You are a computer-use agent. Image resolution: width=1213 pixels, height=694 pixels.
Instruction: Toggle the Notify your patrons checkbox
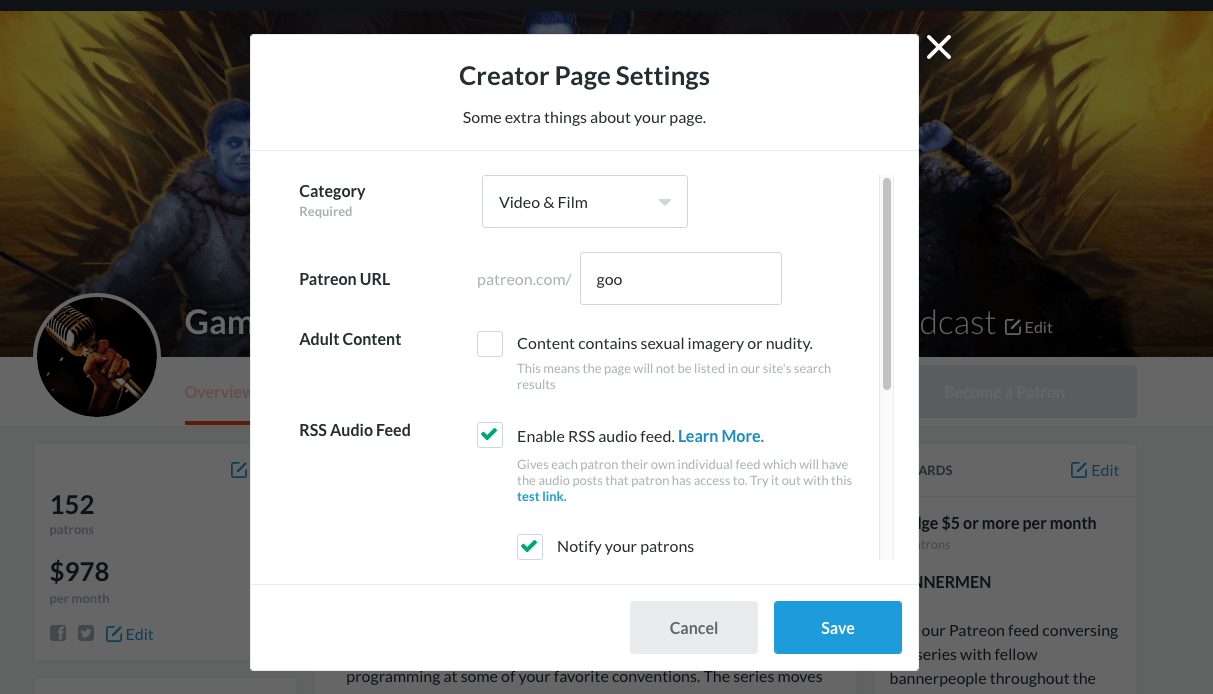(x=530, y=546)
